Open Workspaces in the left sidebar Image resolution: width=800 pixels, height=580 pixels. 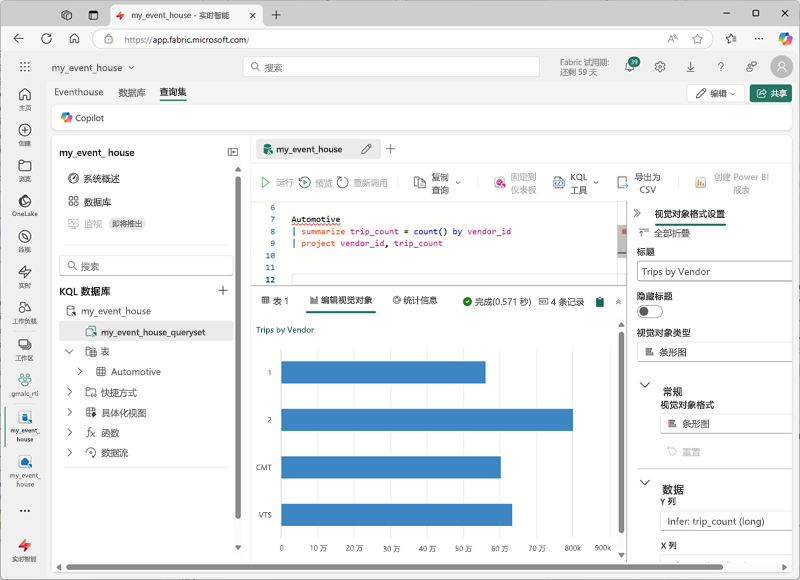(x=24, y=349)
